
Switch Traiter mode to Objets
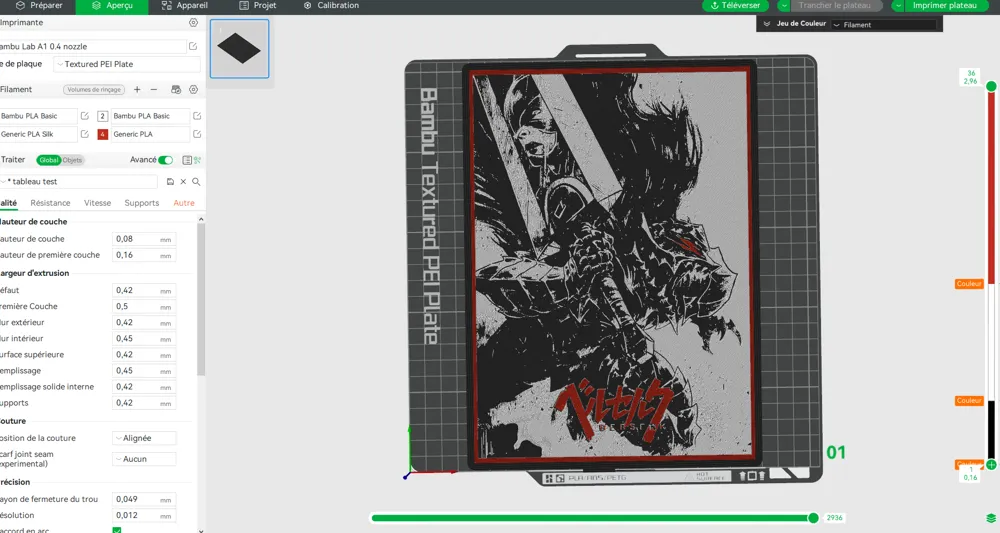pyautogui.click(x=72, y=160)
